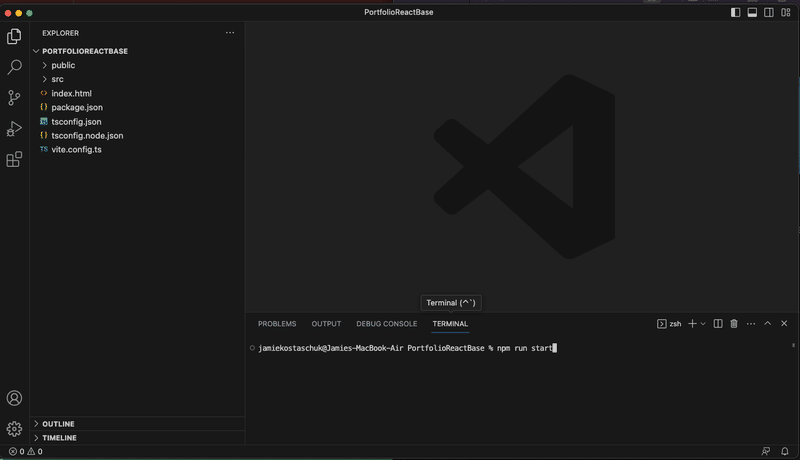Open the Run and Debug view
Viewport: 800px width, 460px height.
pyautogui.click(x=14, y=129)
